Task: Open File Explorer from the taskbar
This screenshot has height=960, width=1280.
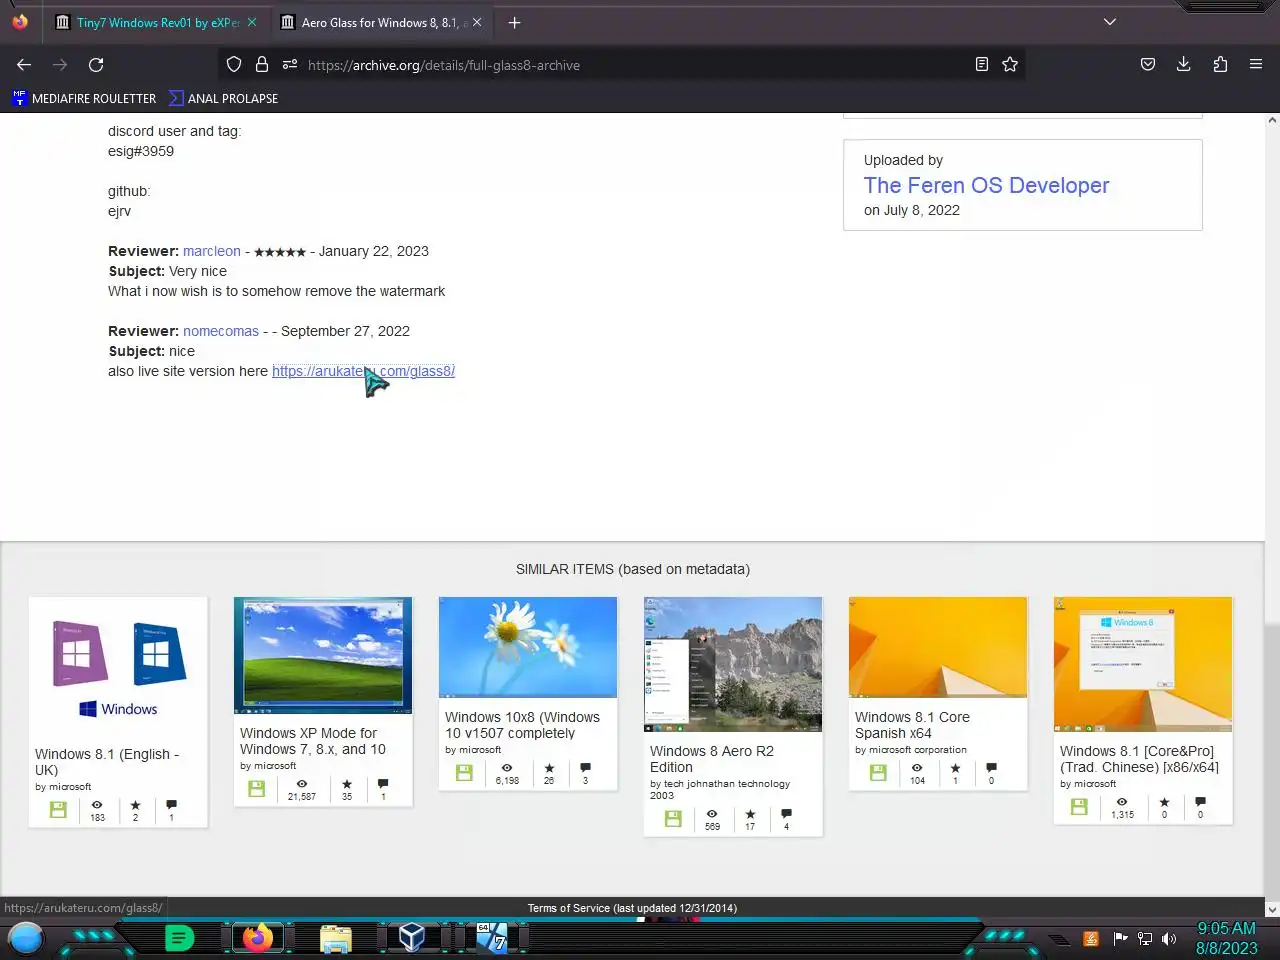Action: click(336, 938)
